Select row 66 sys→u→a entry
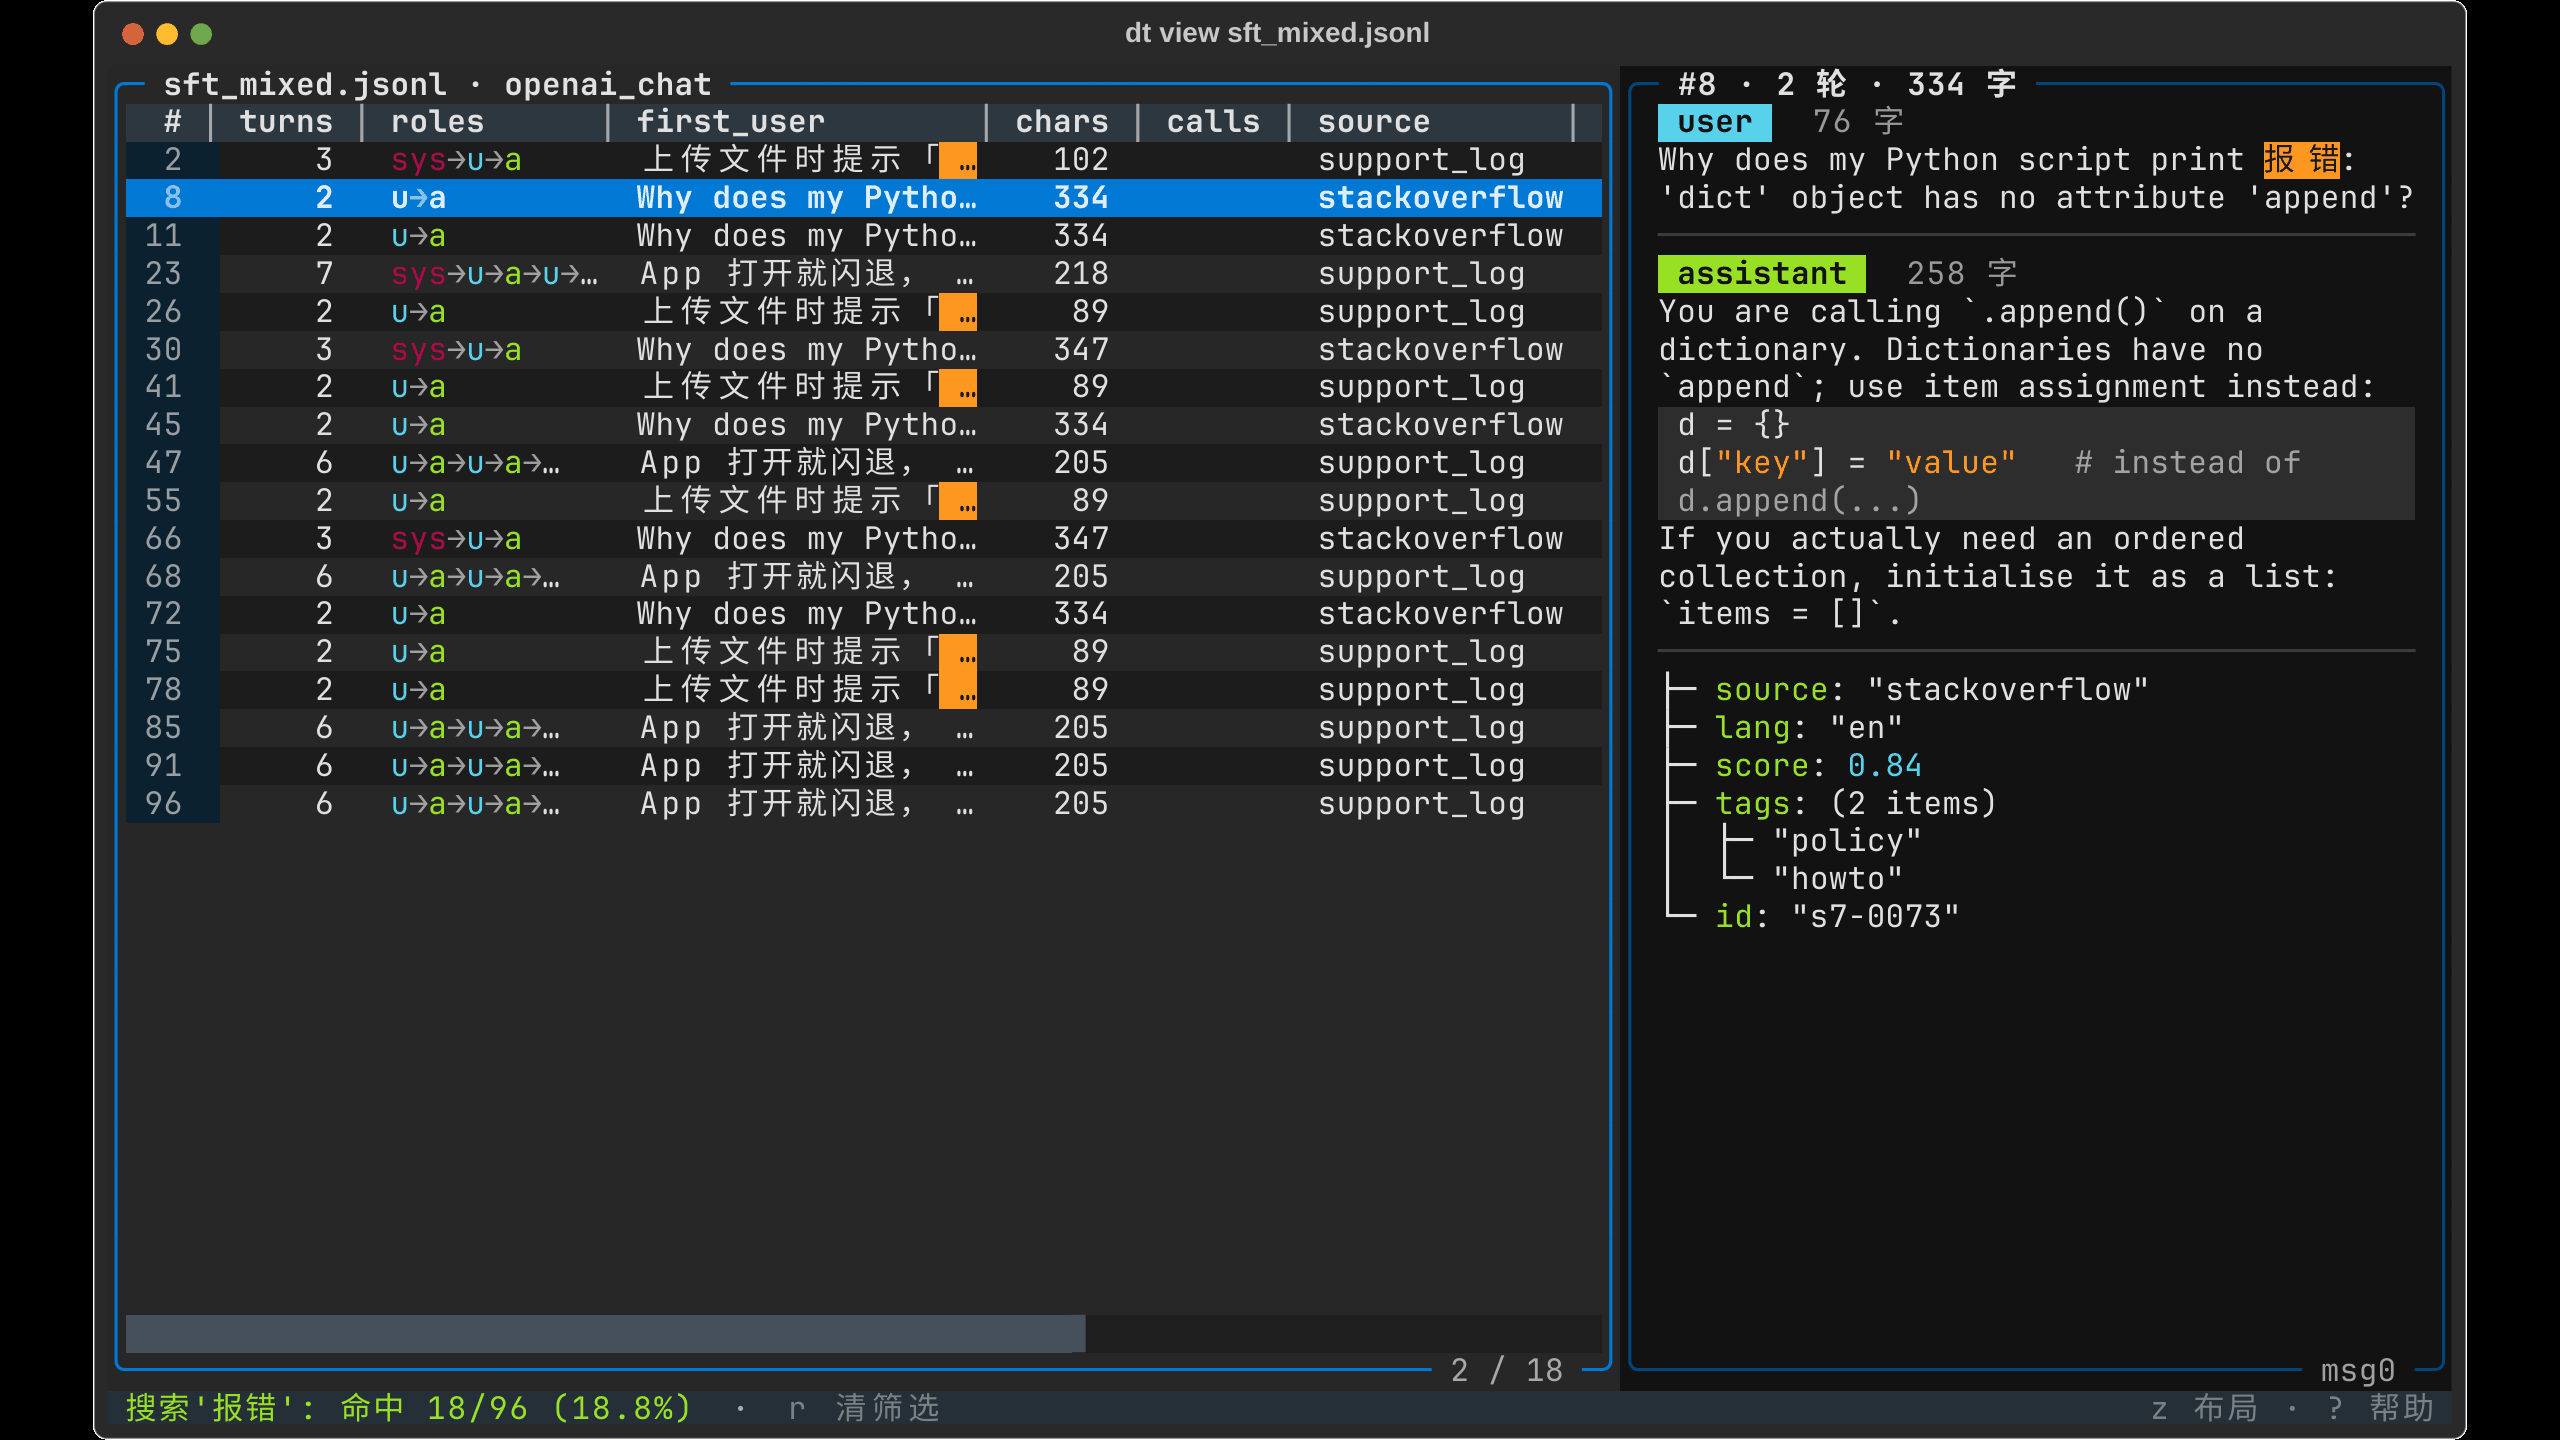 pyautogui.click(x=863, y=539)
